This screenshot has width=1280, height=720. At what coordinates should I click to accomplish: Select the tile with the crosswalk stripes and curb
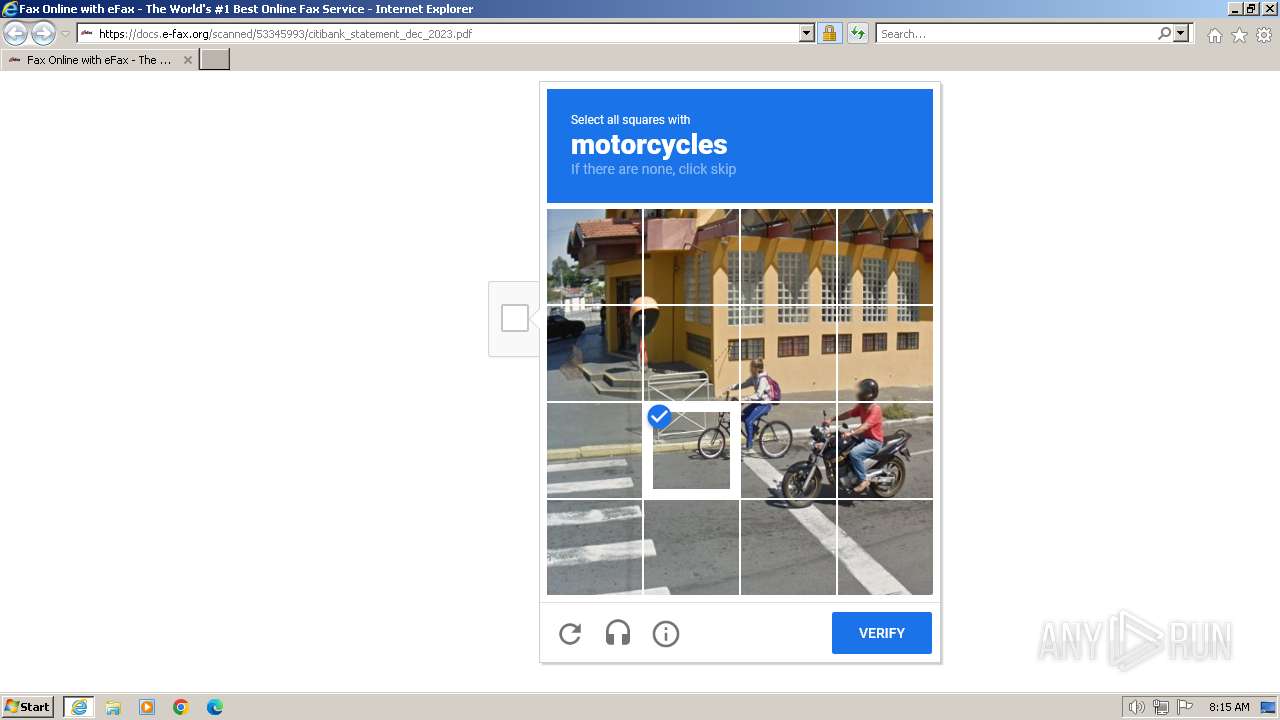pos(594,450)
